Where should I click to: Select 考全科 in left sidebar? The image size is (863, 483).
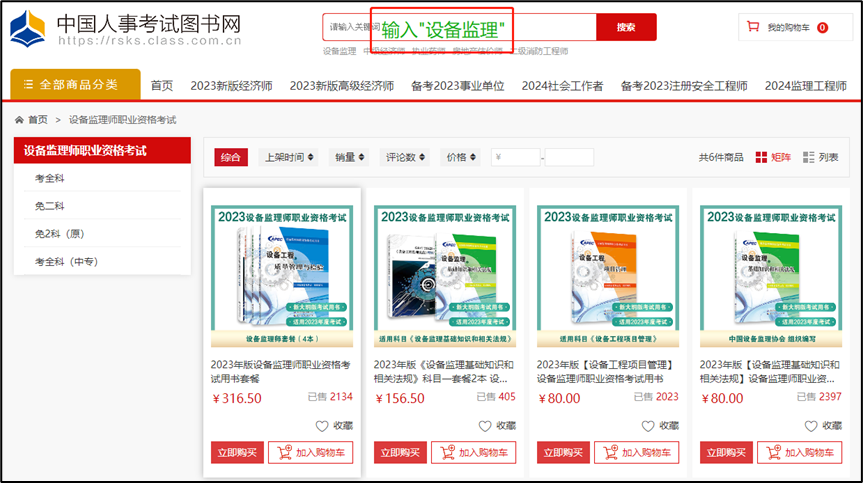(50, 178)
